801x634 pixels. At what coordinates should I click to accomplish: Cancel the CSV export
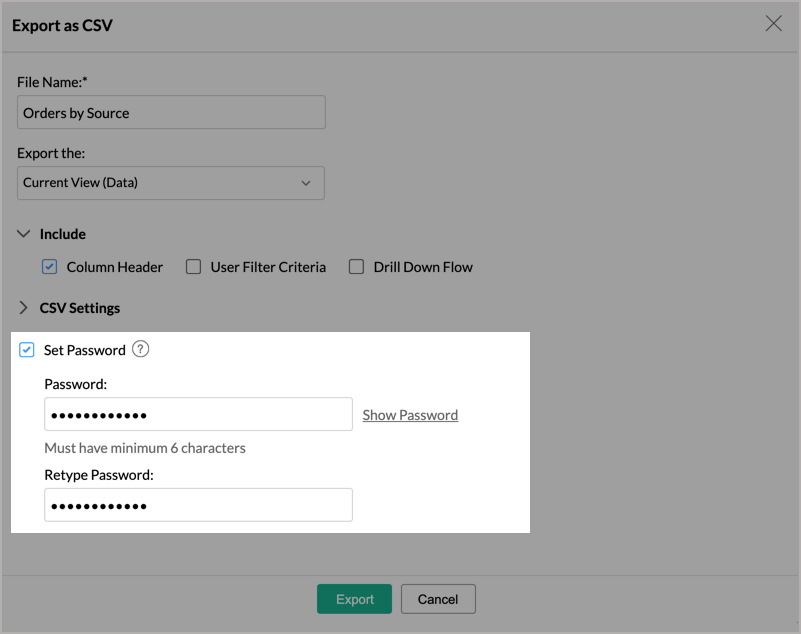438,599
